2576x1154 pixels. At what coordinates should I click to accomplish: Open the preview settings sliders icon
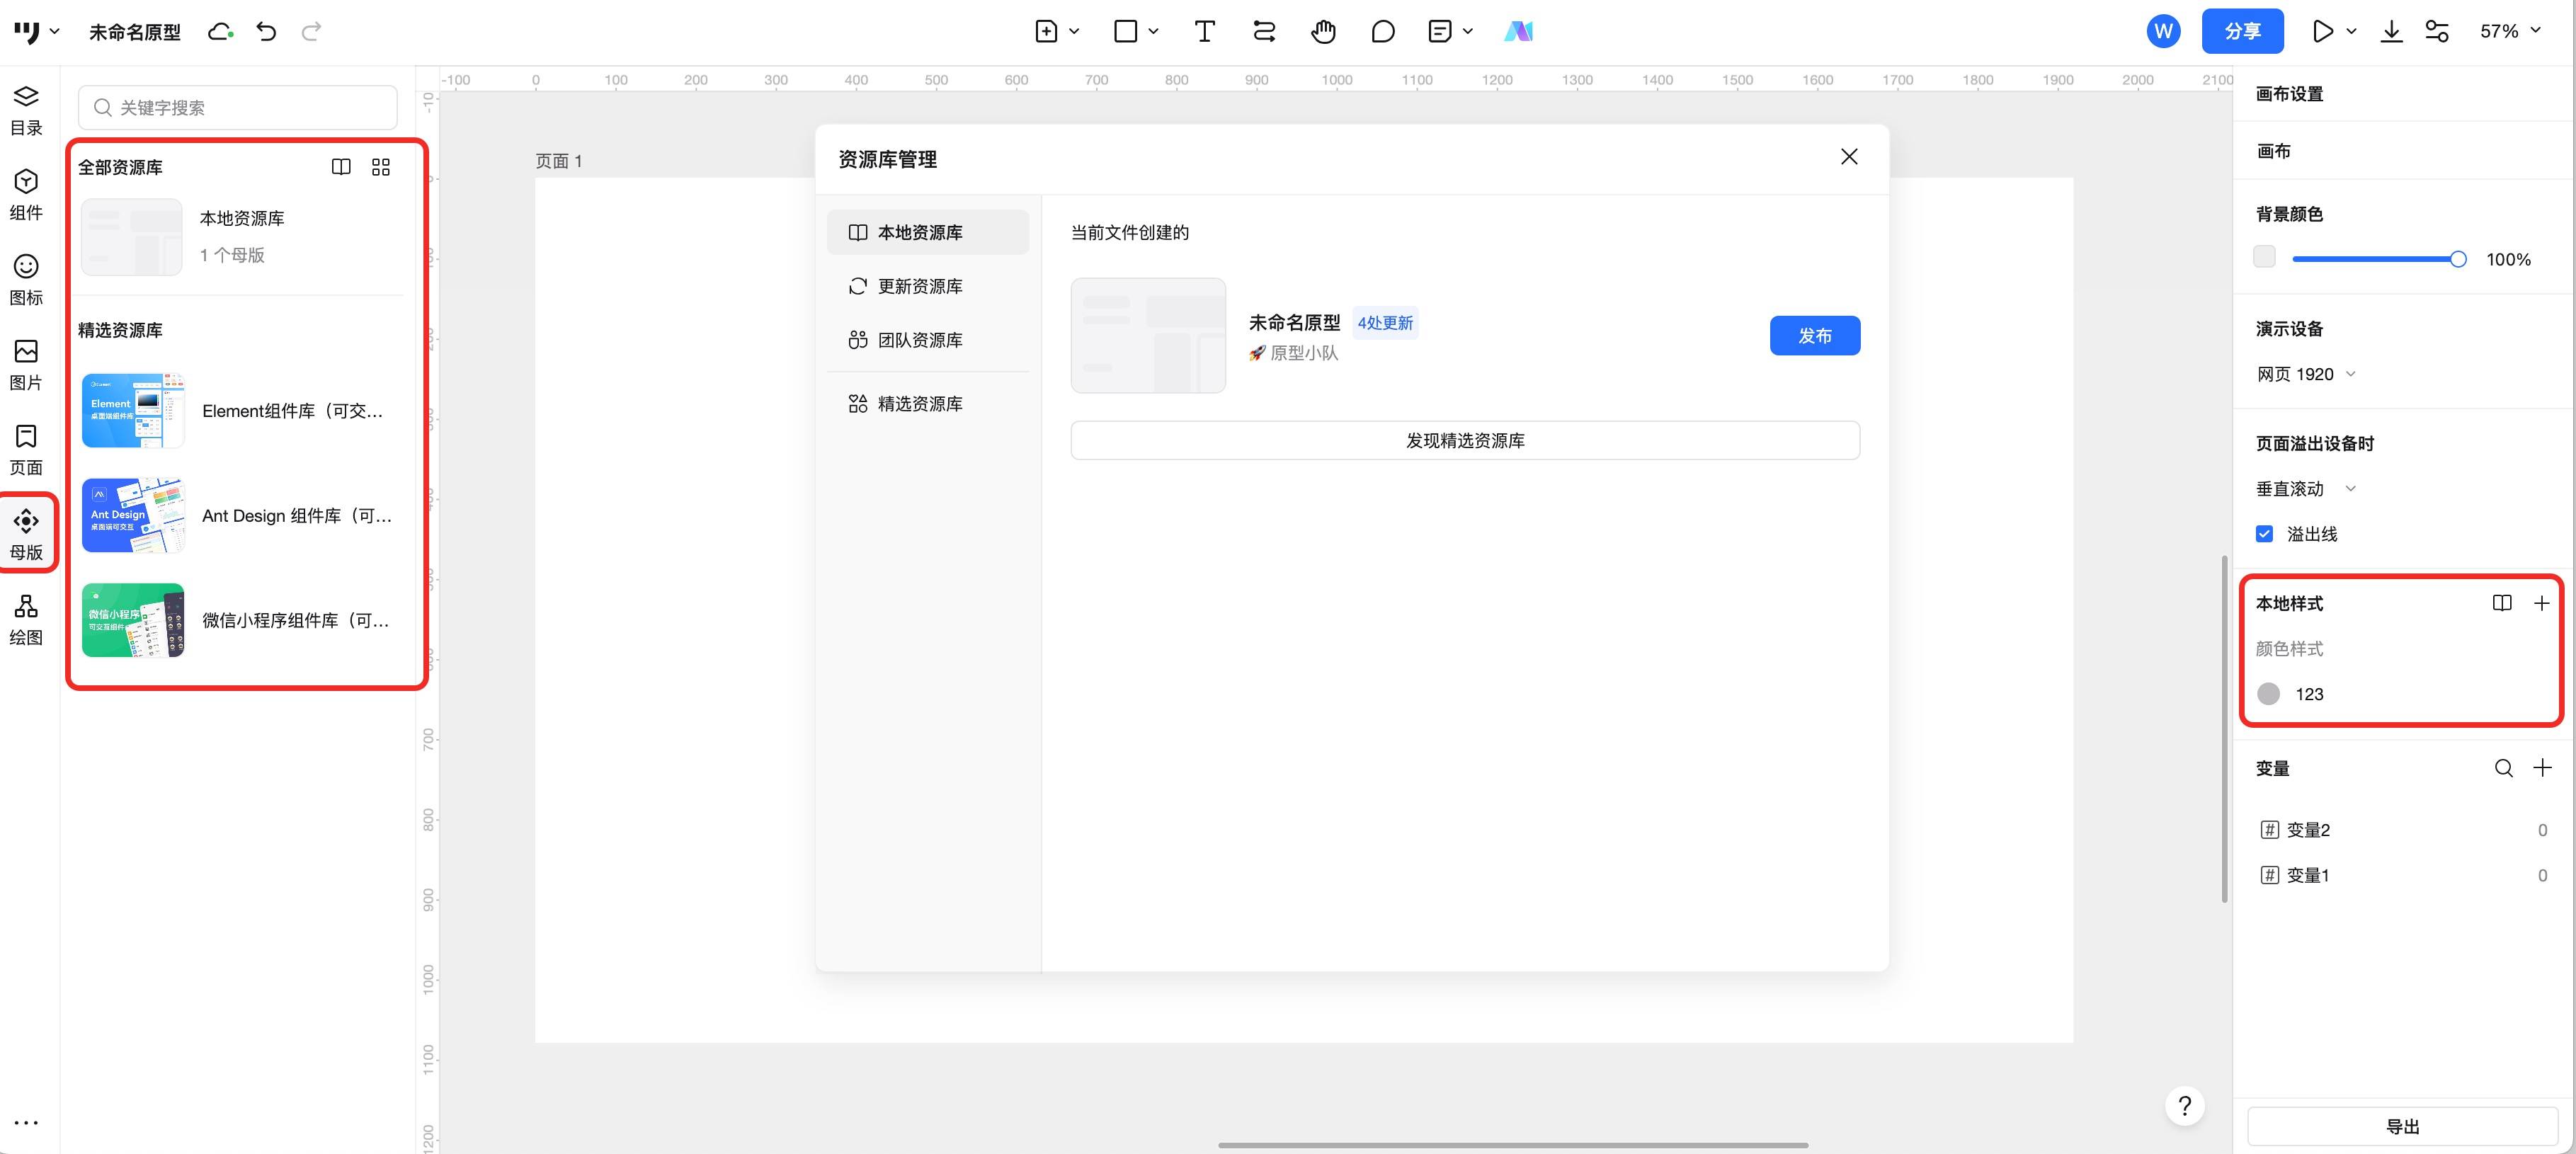tap(2437, 31)
